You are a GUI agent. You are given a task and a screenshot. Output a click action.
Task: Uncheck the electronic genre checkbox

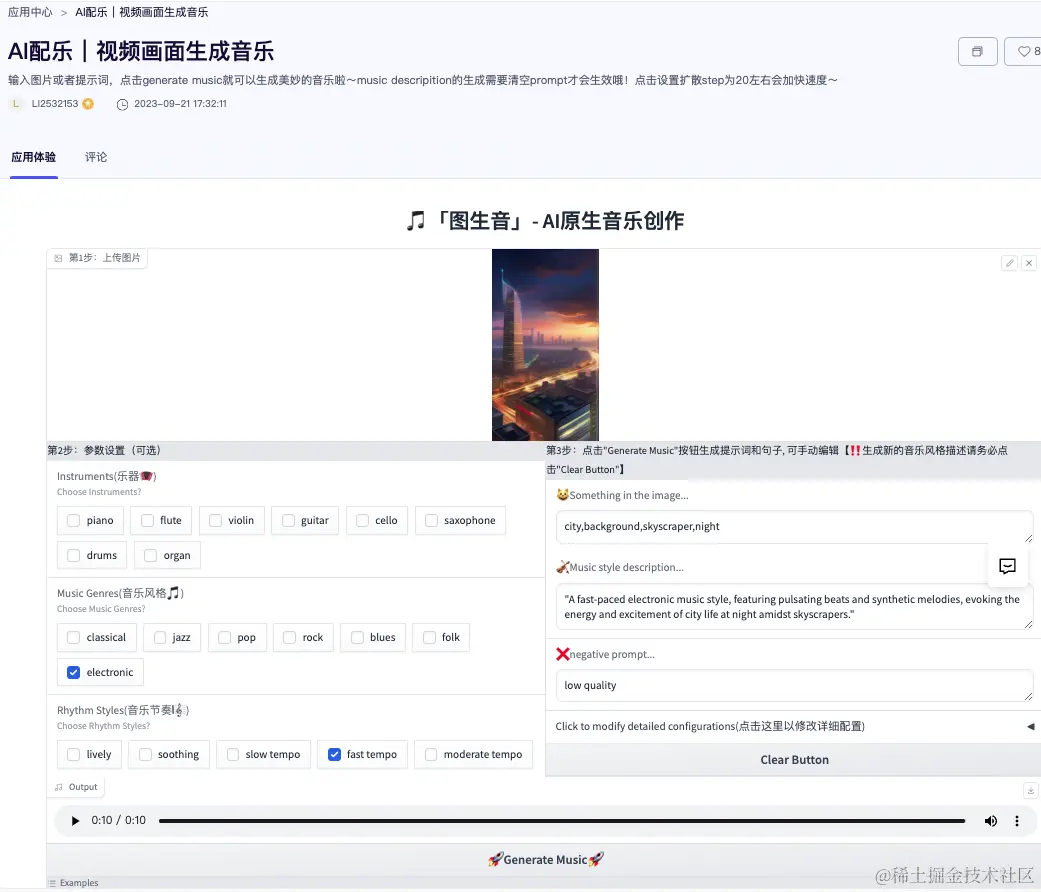74,672
